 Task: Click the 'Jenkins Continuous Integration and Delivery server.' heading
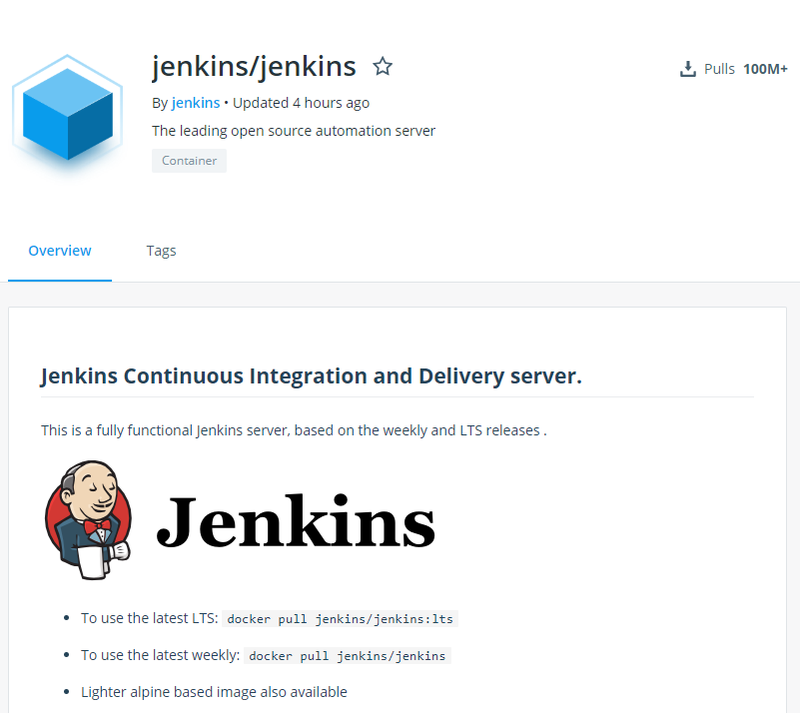coord(311,376)
